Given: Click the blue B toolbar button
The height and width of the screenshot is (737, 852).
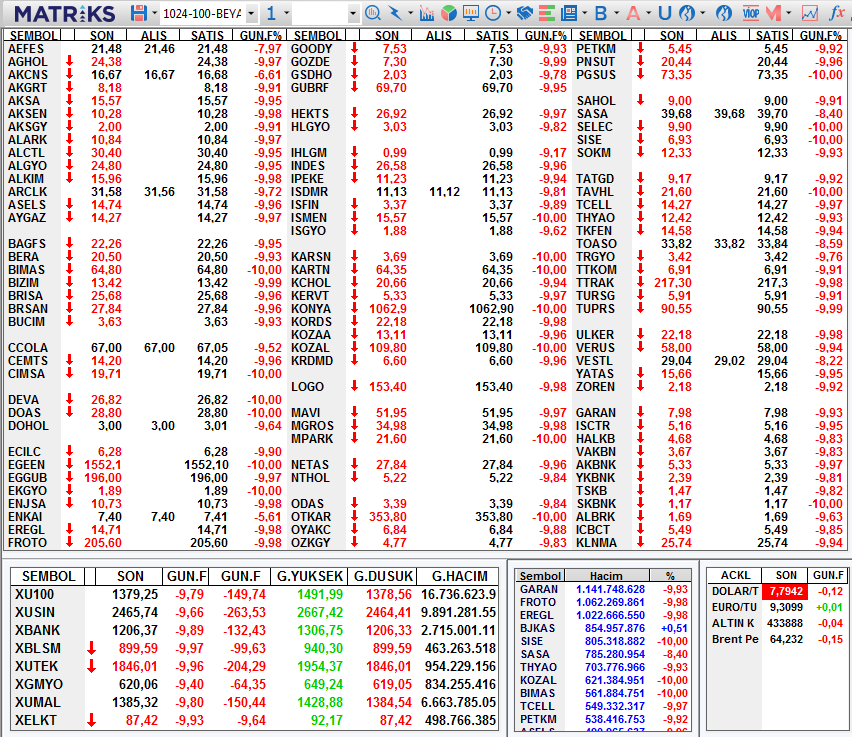Looking at the screenshot, I should [600, 11].
